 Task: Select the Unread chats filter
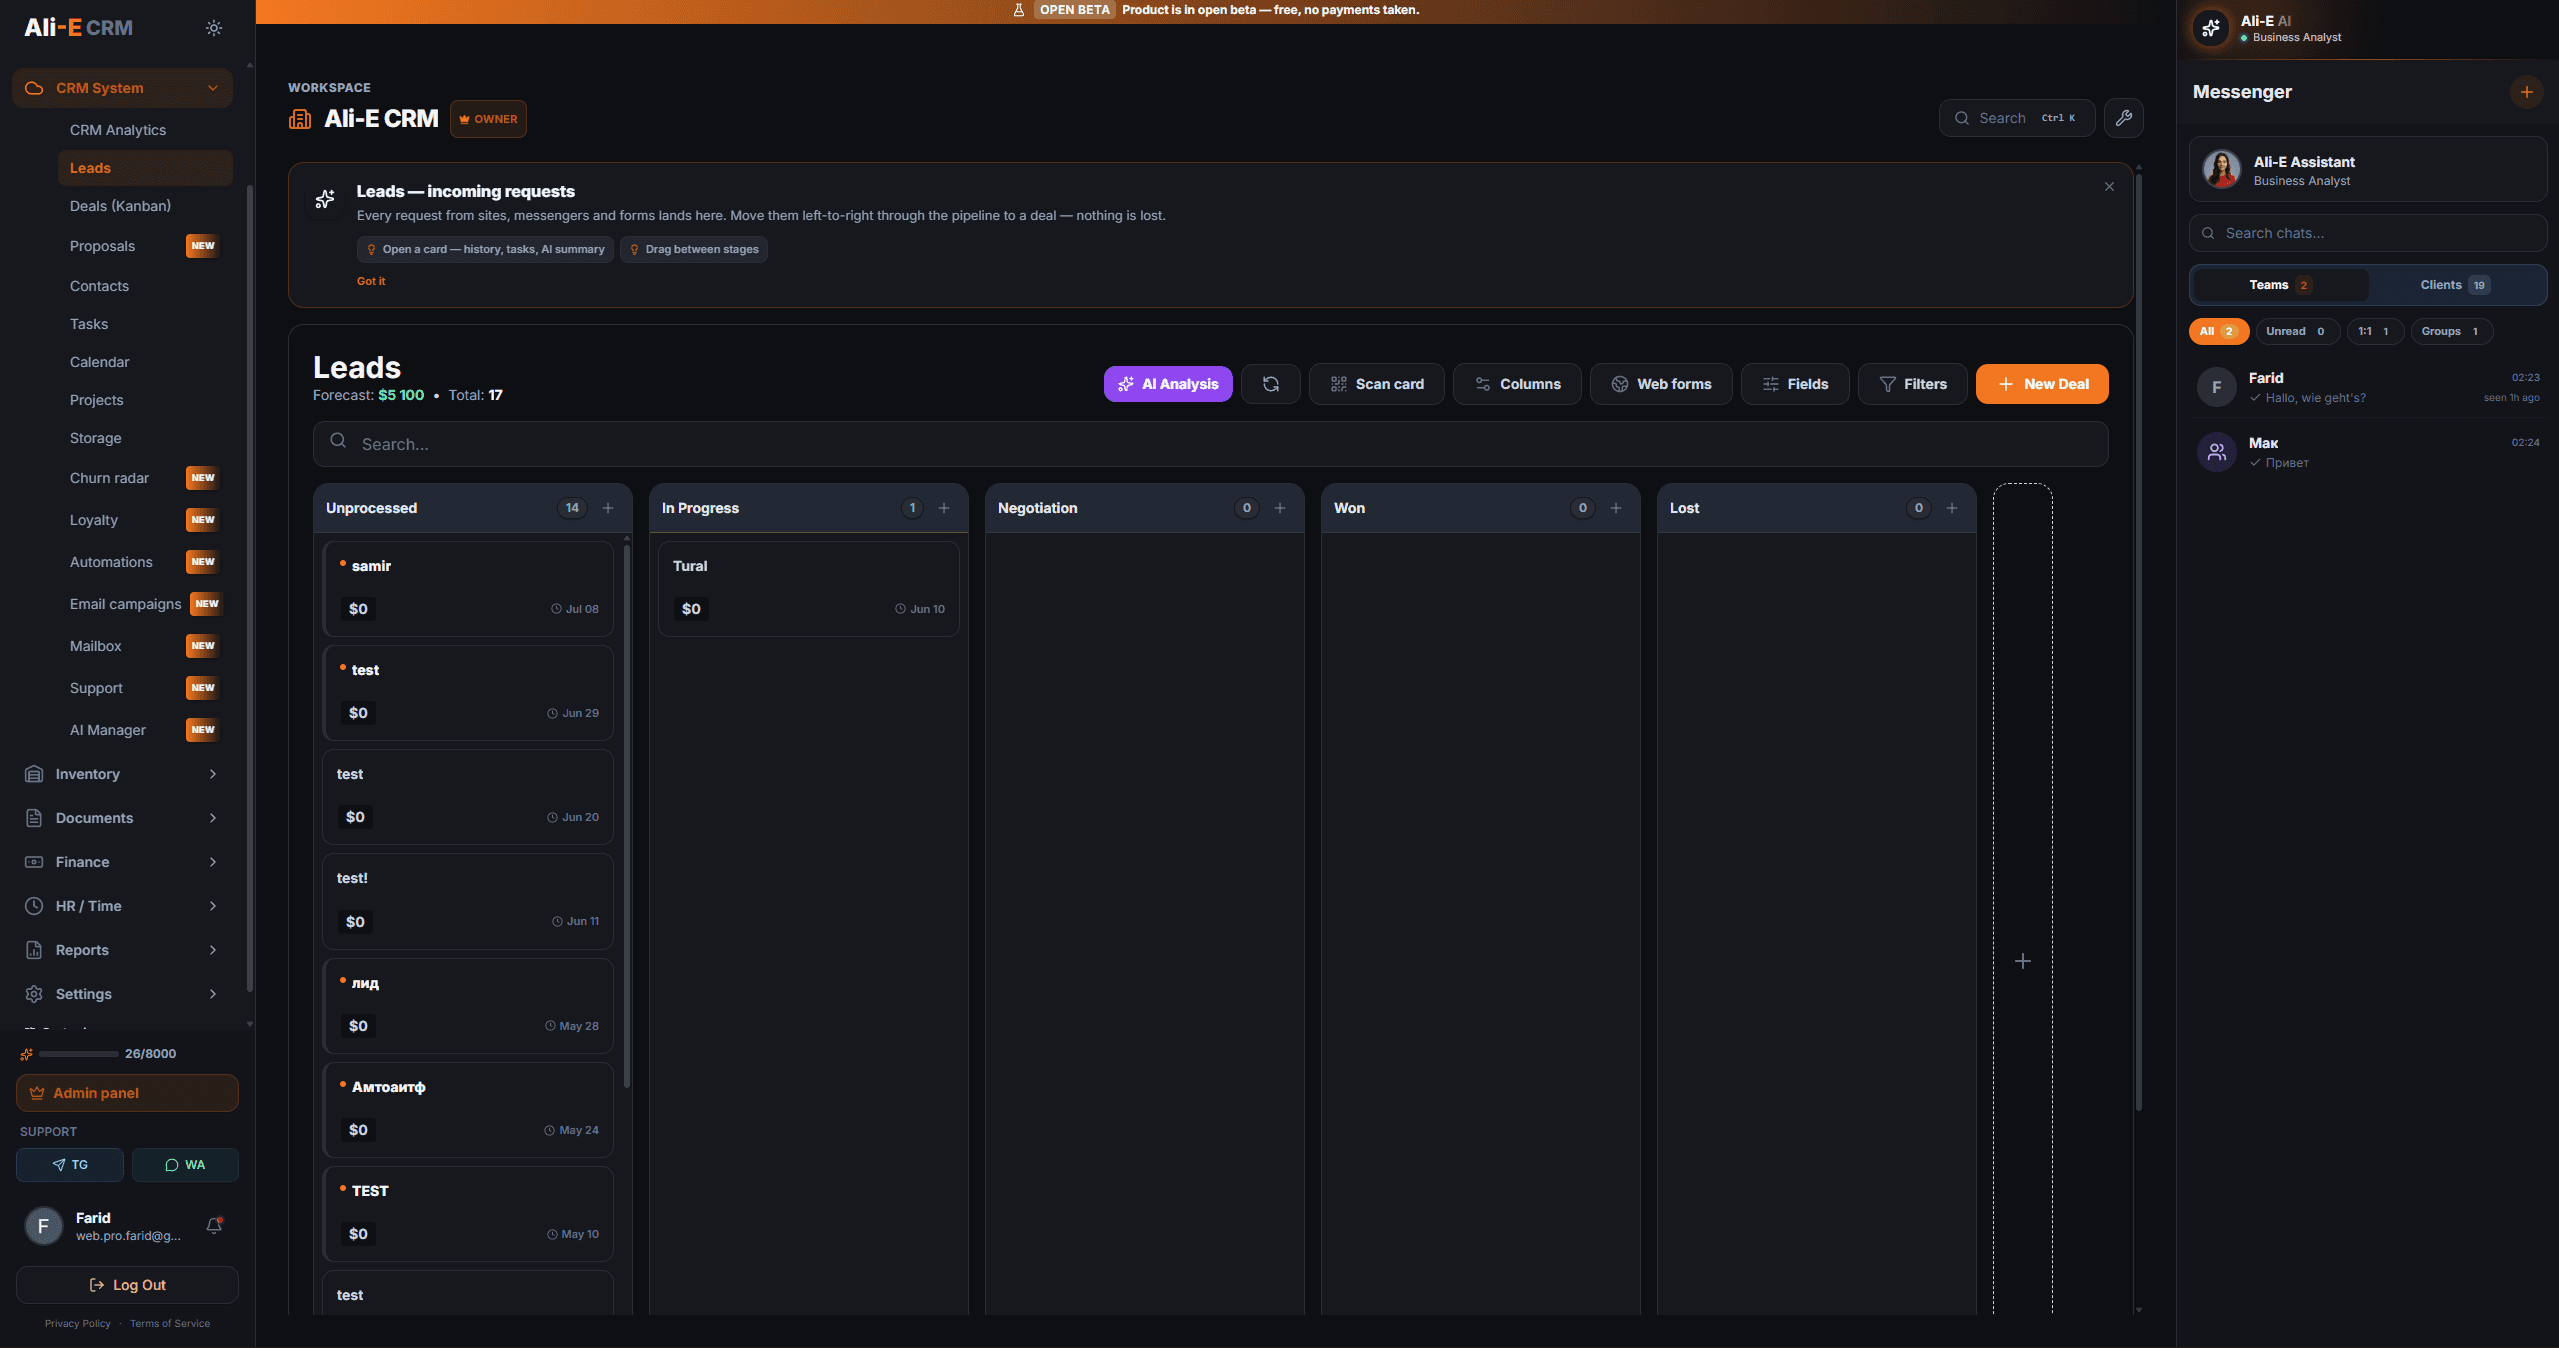coord(2296,331)
